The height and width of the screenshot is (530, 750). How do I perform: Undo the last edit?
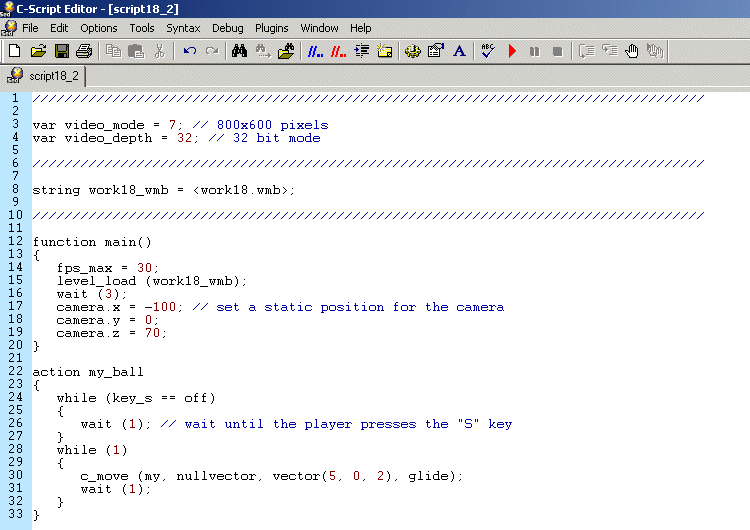pyautogui.click(x=189, y=50)
